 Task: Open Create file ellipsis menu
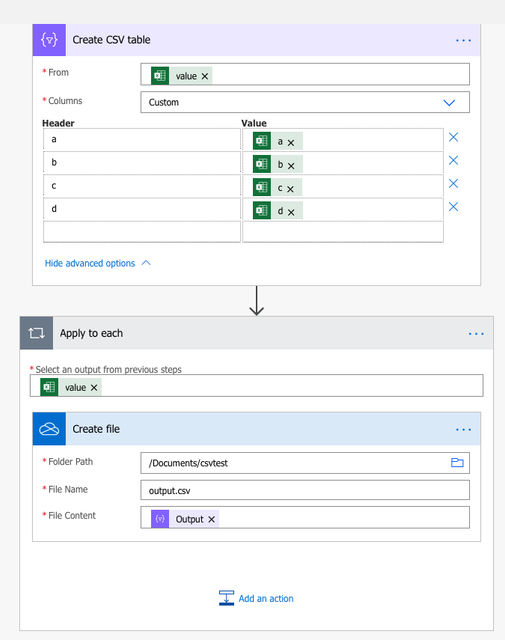click(x=463, y=430)
